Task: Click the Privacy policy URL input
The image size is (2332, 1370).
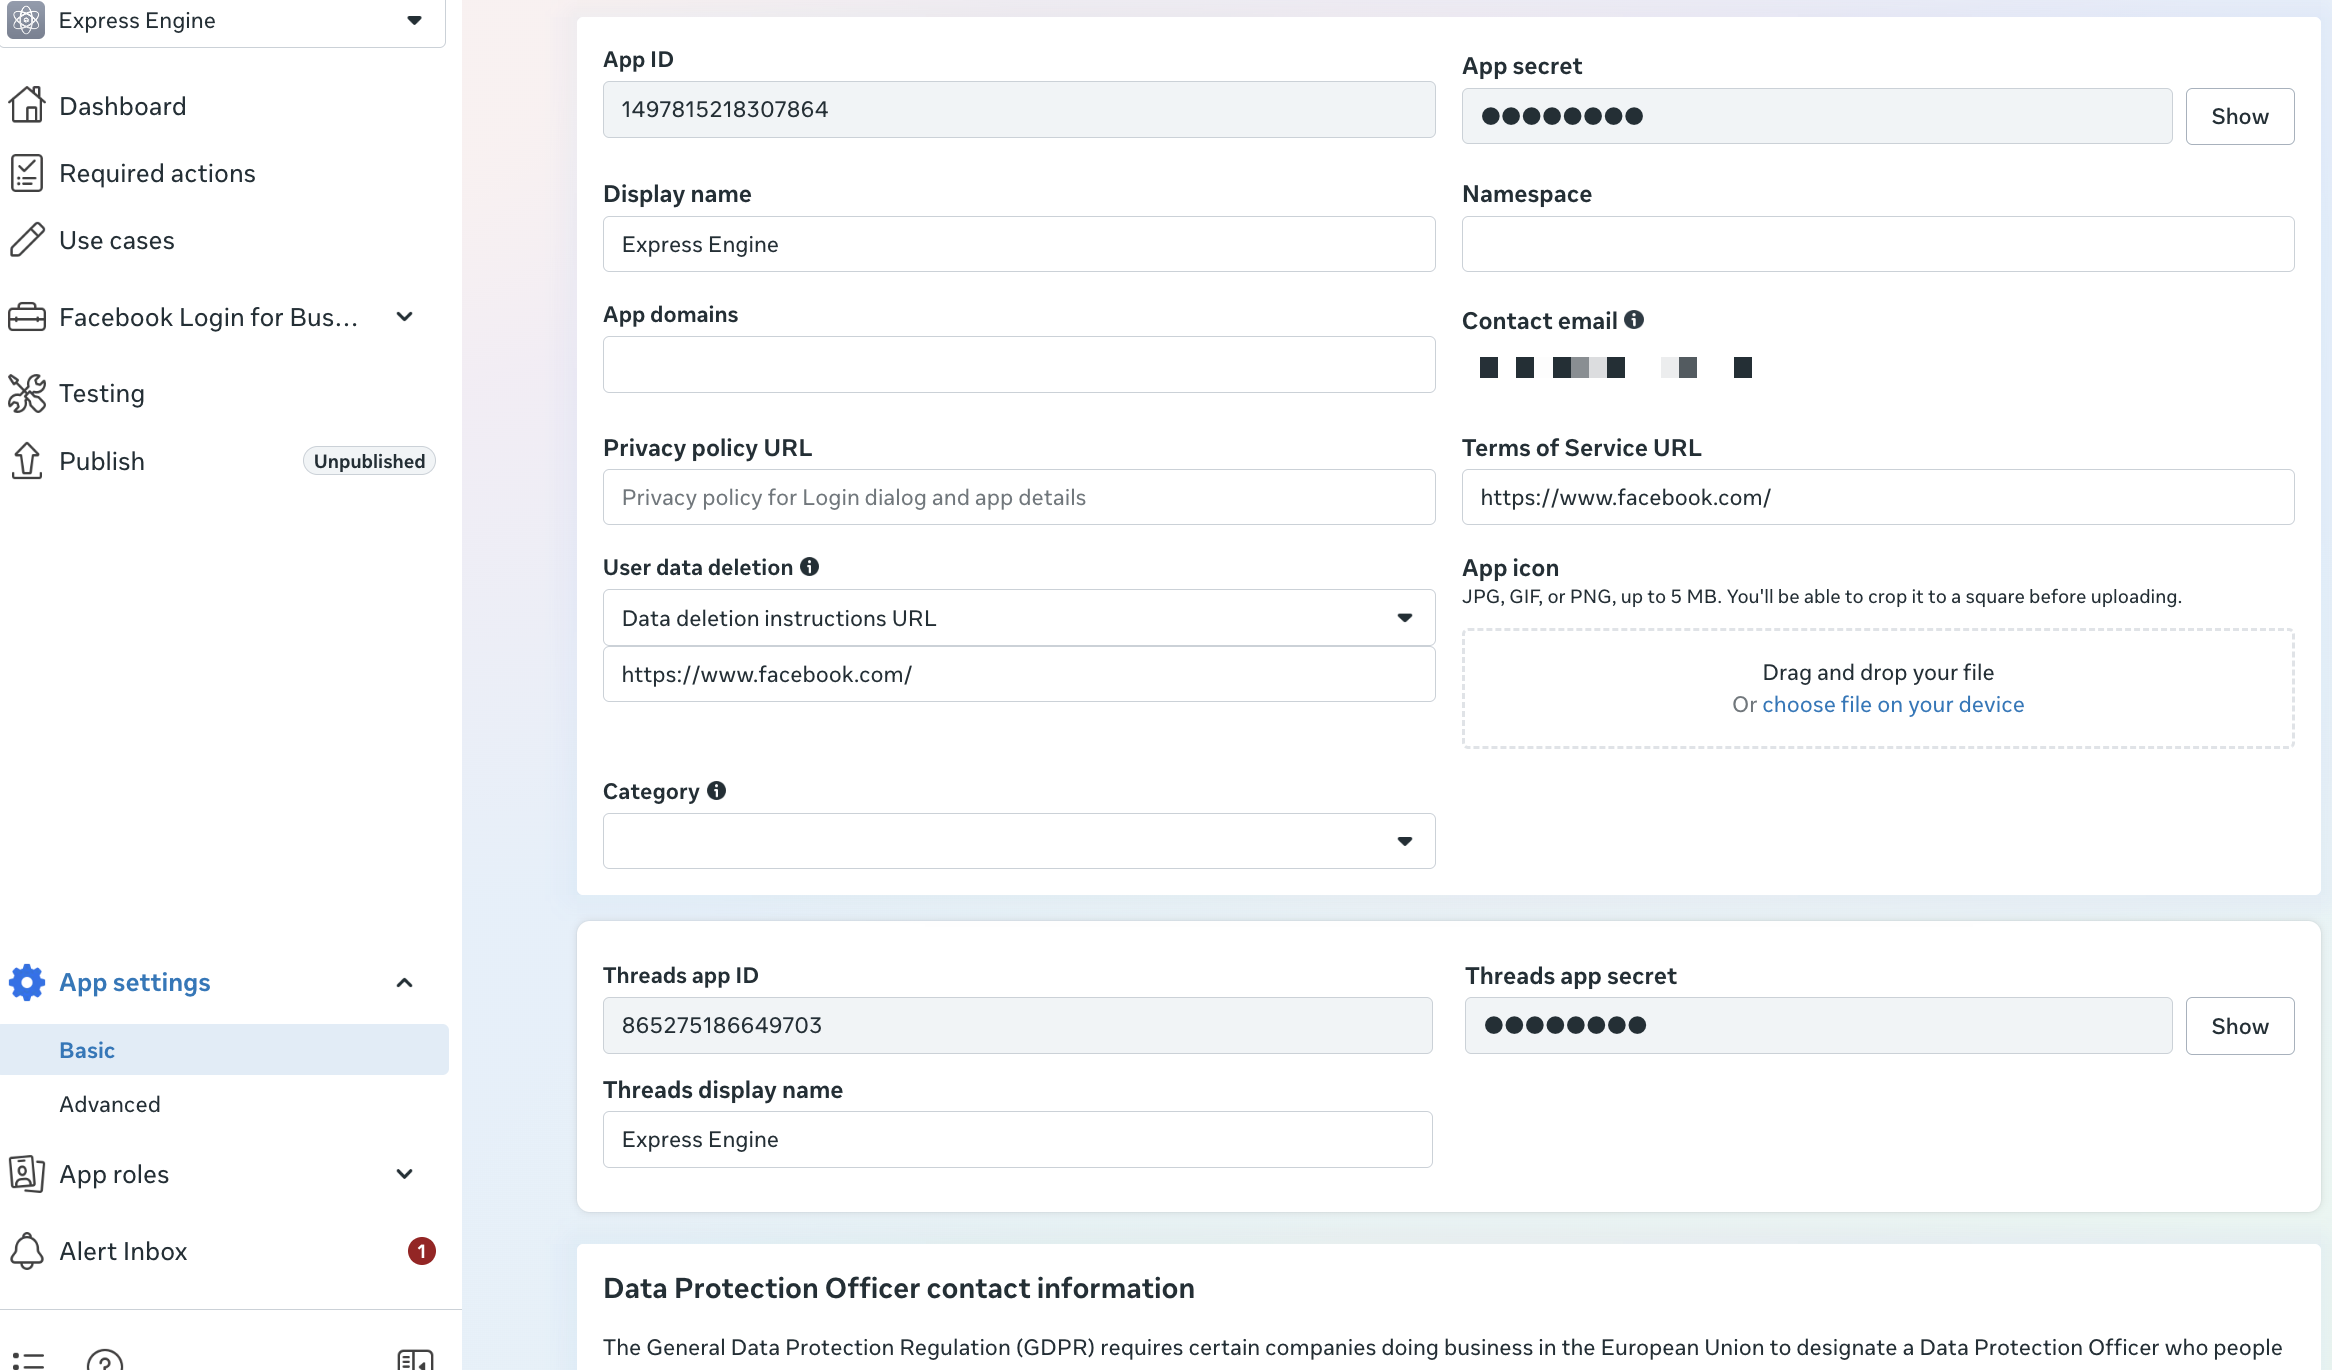Action: coord(1019,497)
